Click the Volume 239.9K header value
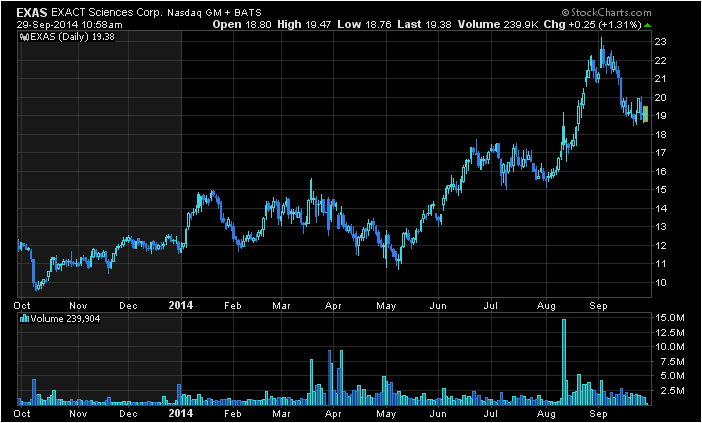This screenshot has height=423, width=702. (x=498, y=25)
